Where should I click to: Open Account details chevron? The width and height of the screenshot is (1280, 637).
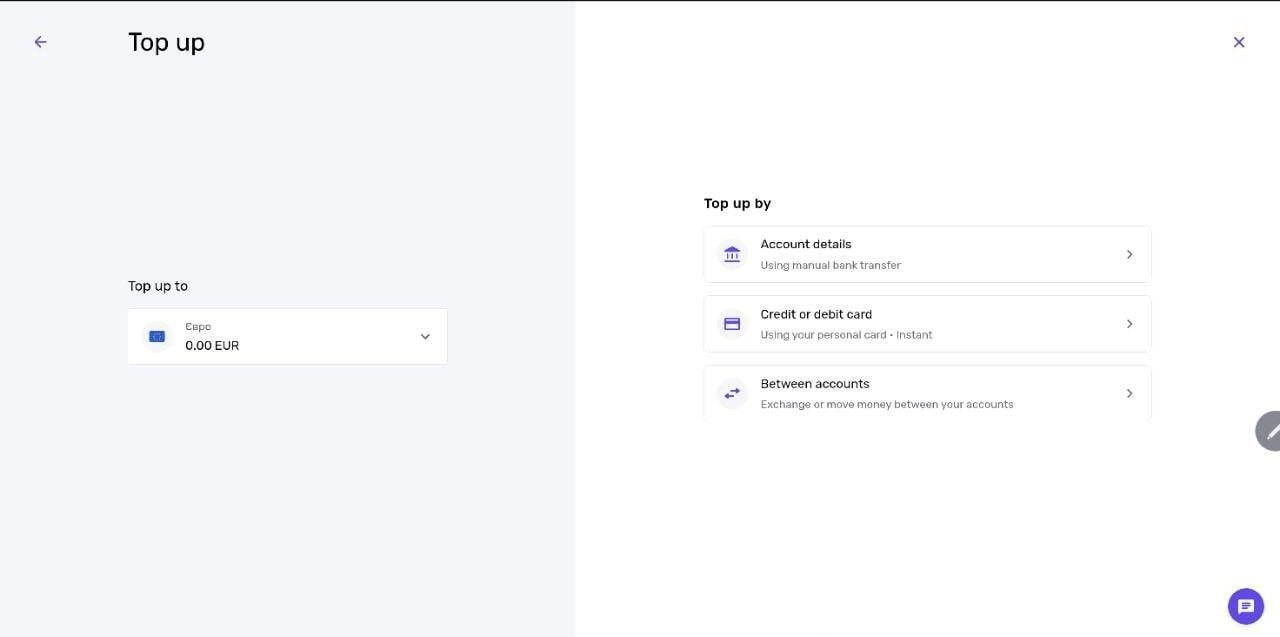tap(1130, 254)
